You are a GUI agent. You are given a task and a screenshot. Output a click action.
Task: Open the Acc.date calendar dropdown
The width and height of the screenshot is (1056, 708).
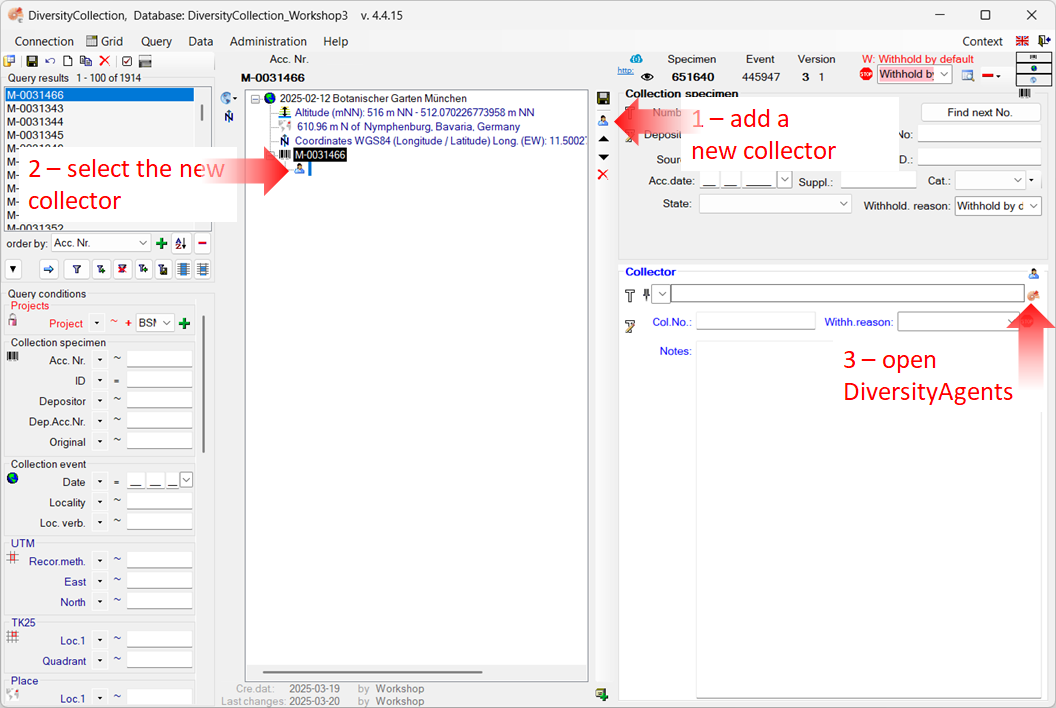[x=785, y=181]
